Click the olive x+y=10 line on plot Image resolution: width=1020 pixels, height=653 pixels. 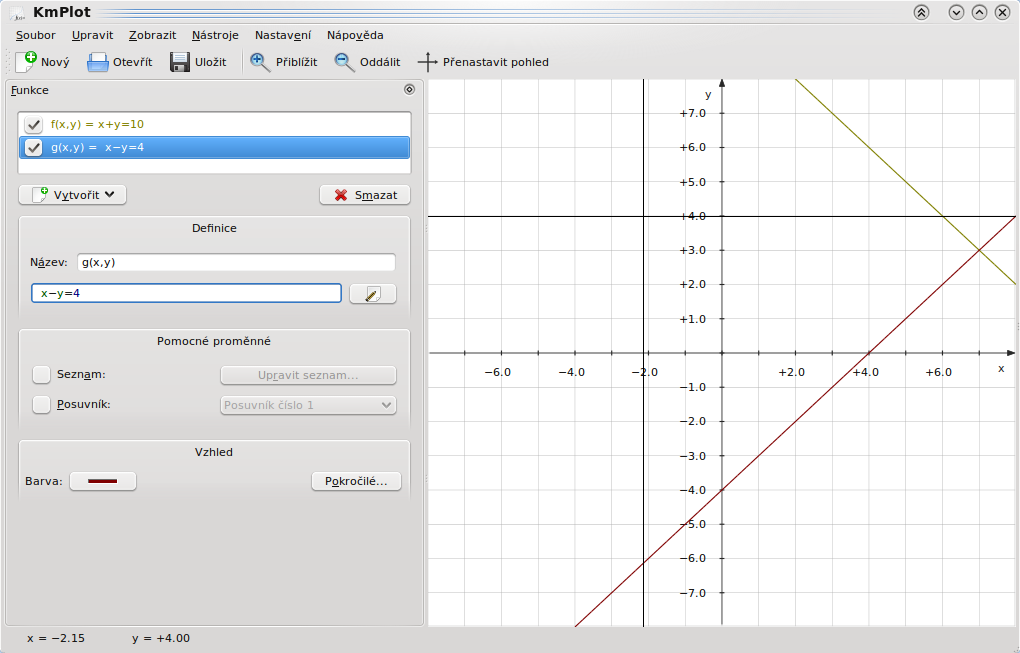(906, 182)
